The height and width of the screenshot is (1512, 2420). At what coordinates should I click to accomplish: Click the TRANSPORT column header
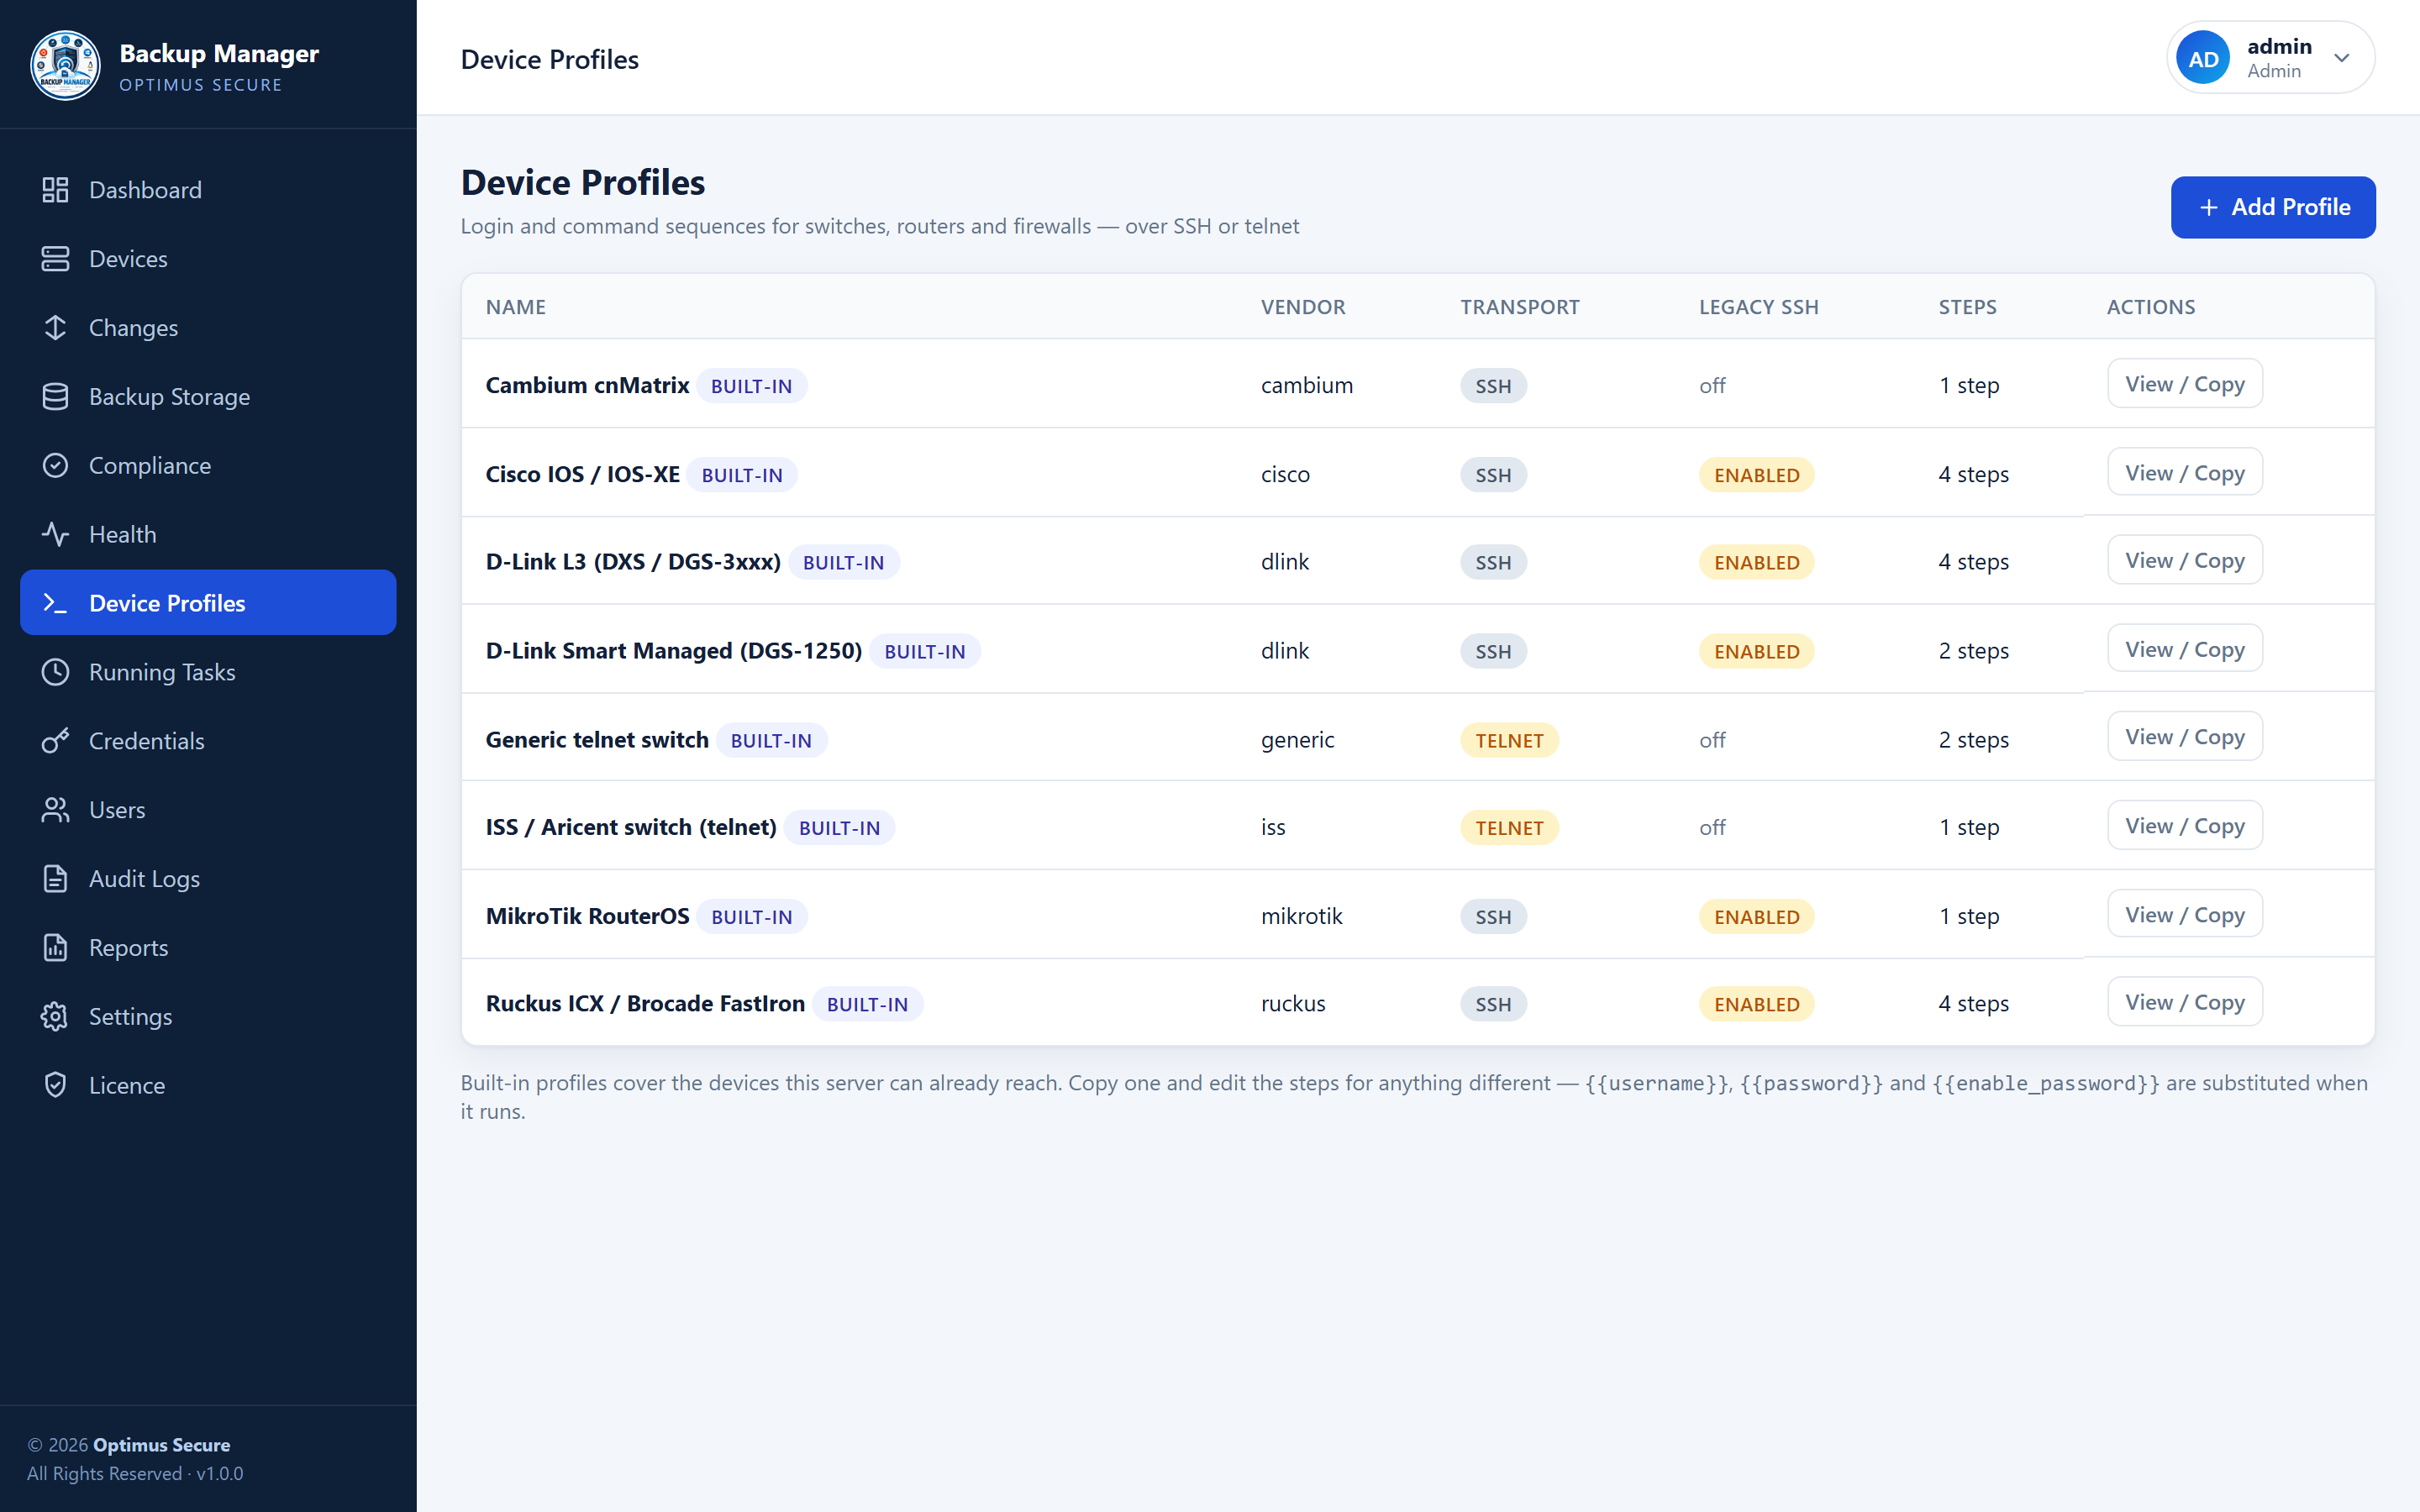[x=1519, y=307]
